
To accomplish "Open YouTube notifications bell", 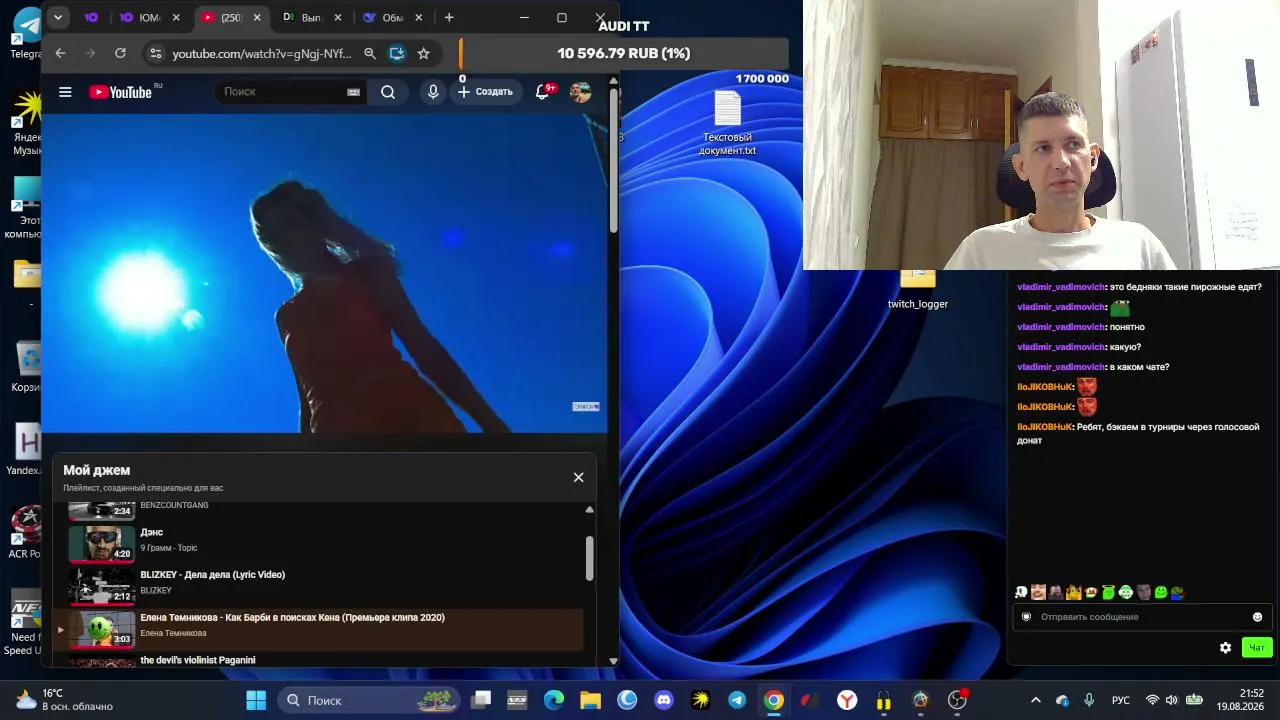I will click(543, 92).
